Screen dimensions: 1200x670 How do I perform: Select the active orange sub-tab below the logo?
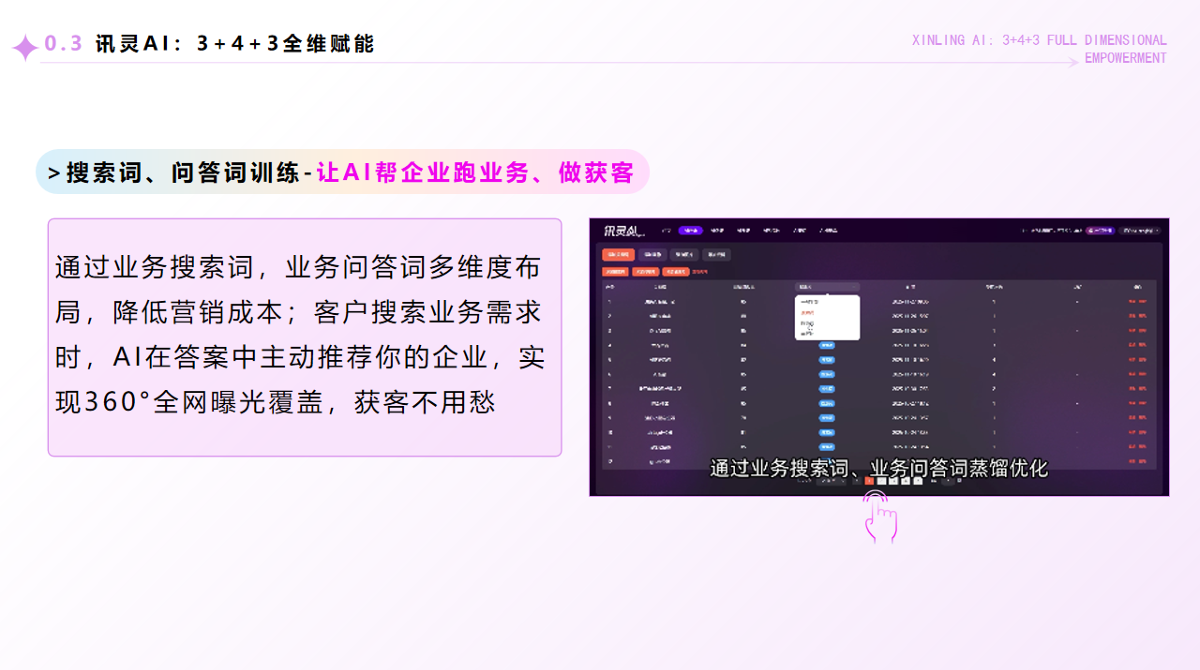coord(618,254)
